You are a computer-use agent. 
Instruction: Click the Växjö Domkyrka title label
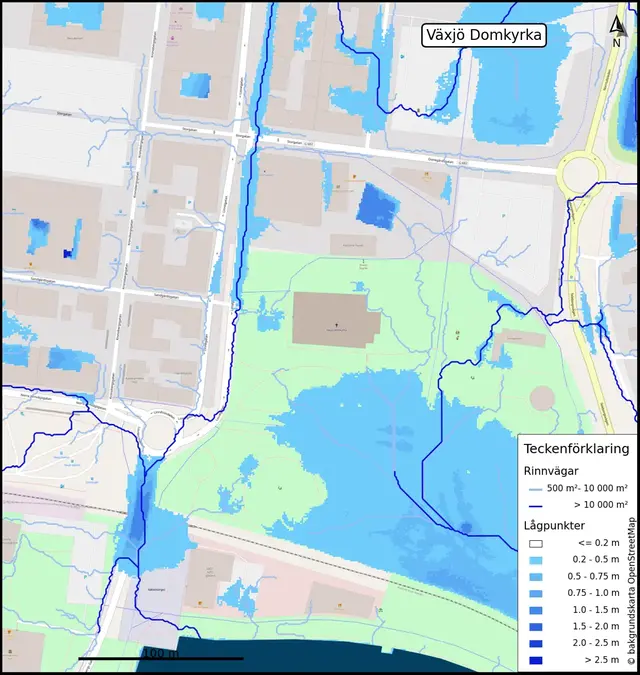(483, 36)
